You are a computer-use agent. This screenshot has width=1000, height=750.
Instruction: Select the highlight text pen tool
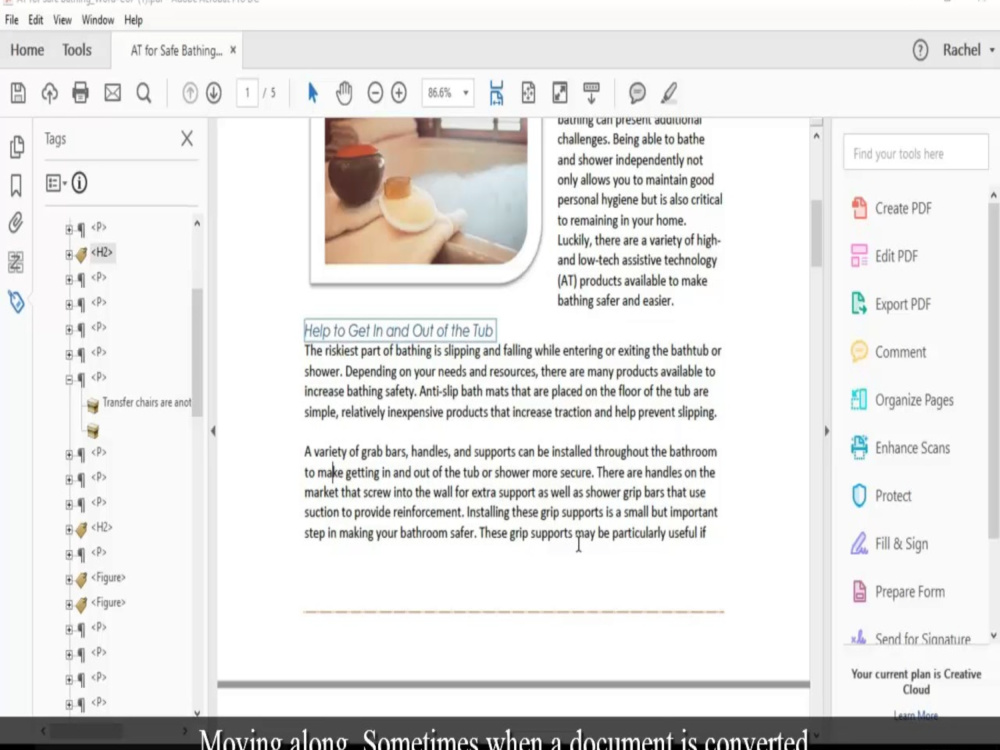click(668, 93)
